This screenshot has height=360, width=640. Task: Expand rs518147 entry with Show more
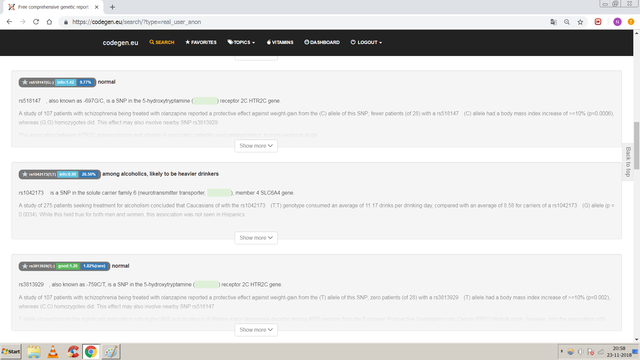tap(256, 146)
